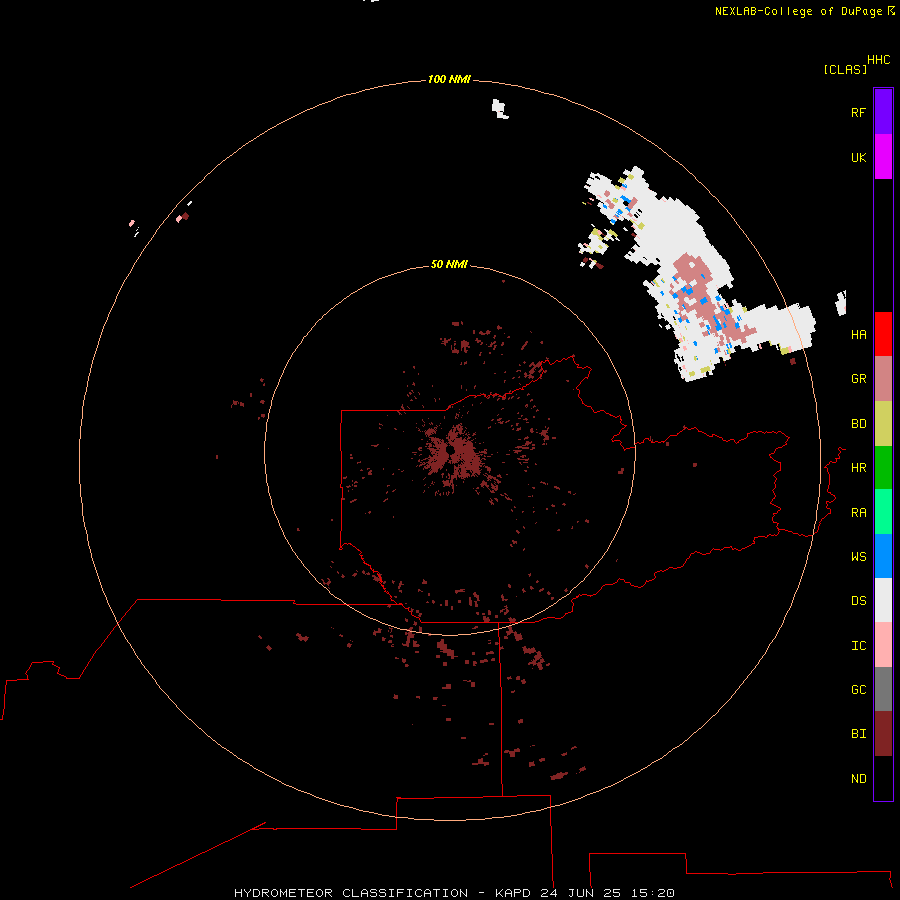
Task: Click the RA legend label
Action: pyautogui.click(x=858, y=512)
